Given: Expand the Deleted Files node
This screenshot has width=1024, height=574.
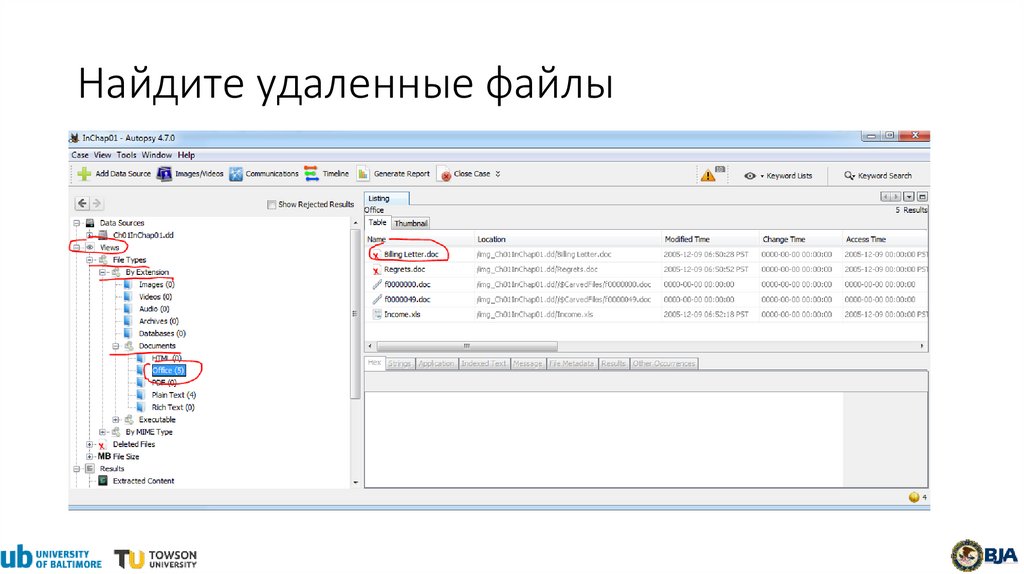Looking at the screenshot, I should point(89,444).
